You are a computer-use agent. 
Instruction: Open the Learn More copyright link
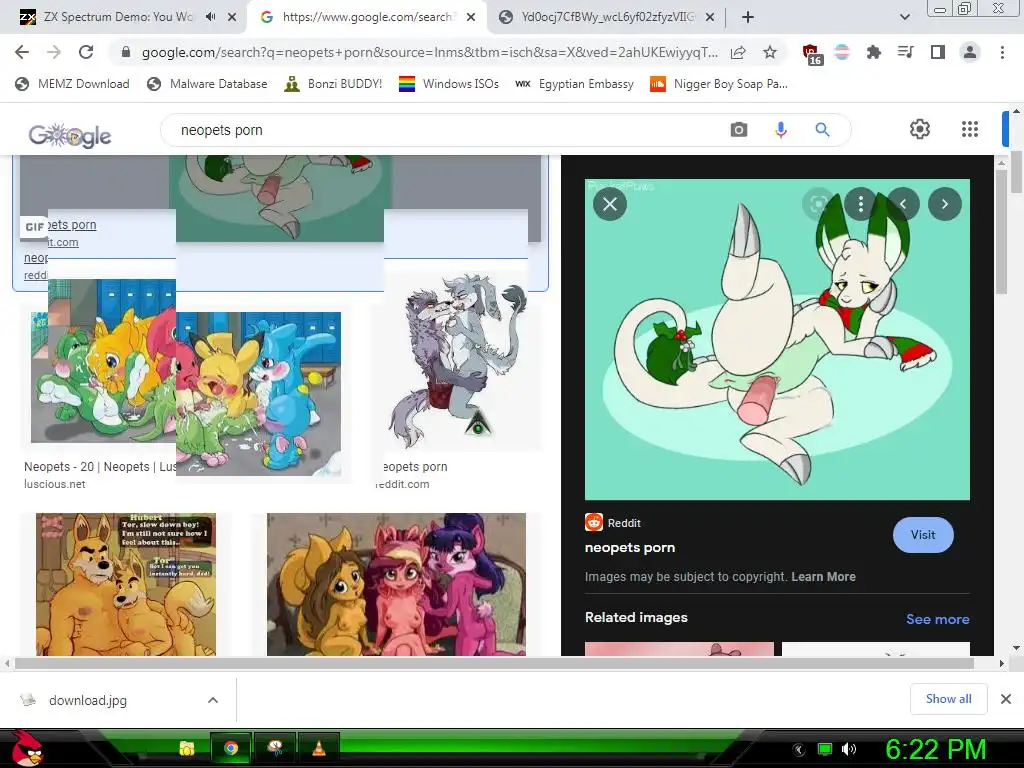[824, 577]
